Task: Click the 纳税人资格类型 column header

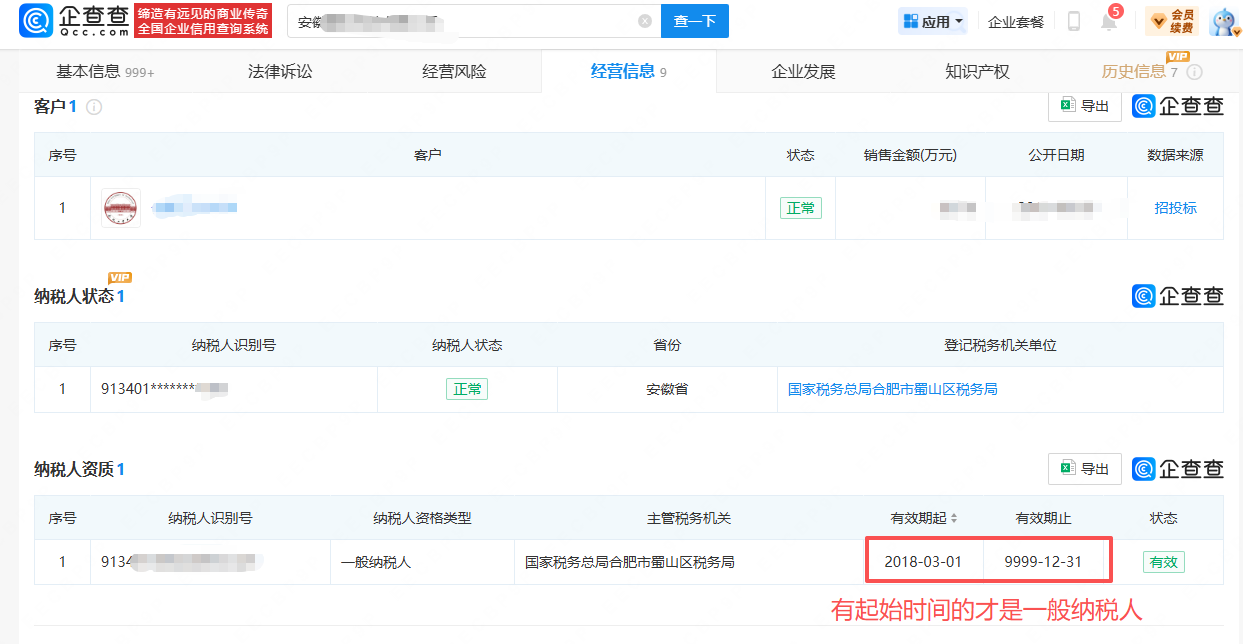Action: [x=422, y=518]
